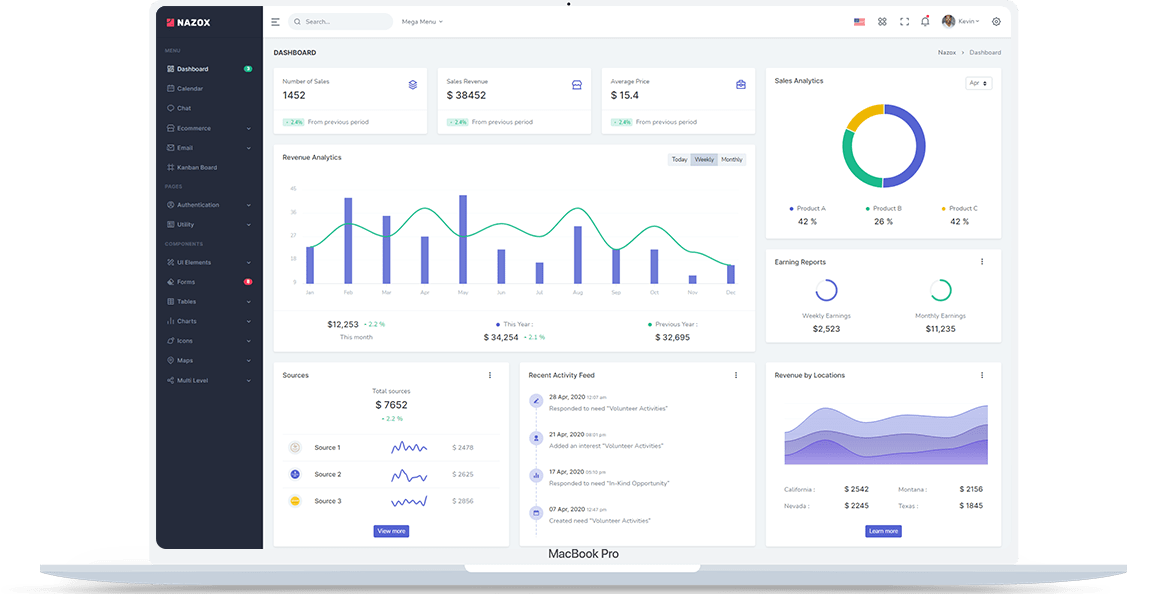1175x594 pixels.
Task: Click the Nazox breadcrumb link
Action: coord(946,52)
